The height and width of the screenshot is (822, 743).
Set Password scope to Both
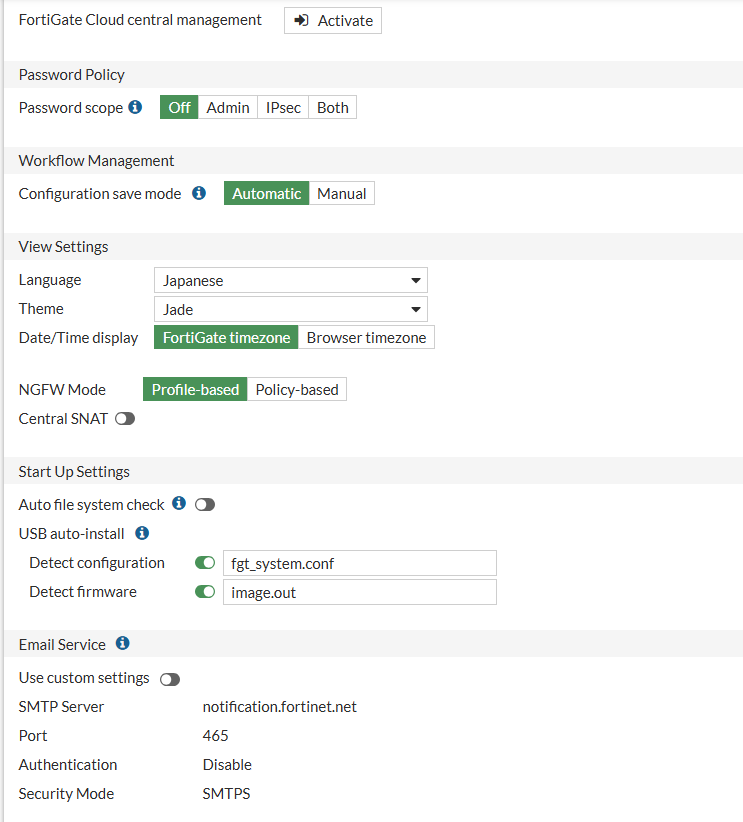pos(333,107)
